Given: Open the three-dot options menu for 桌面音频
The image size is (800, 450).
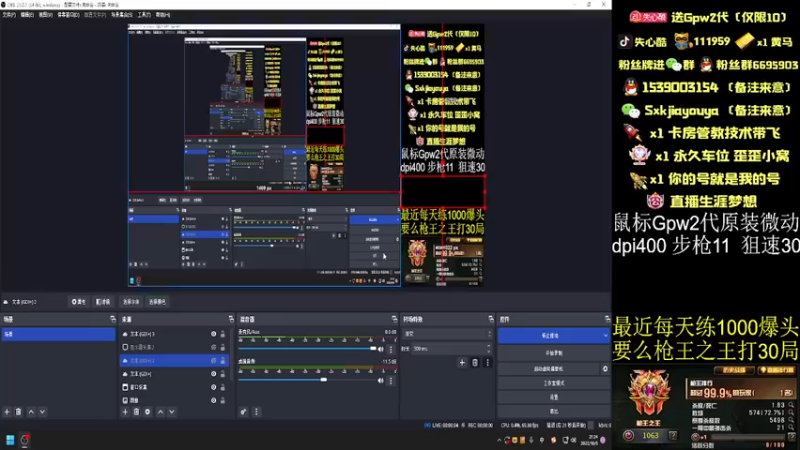Looking at the screenshot, I should click(391, 381).
